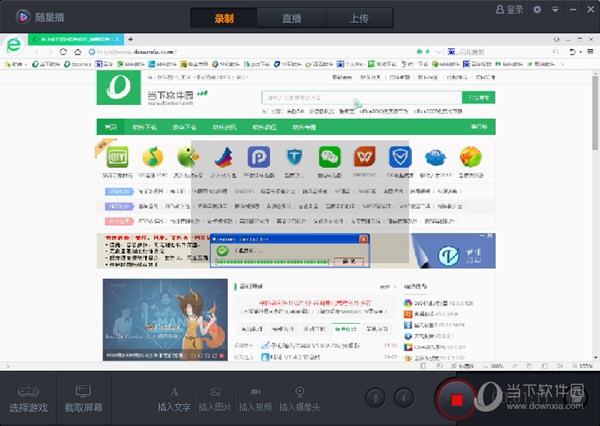The width and height of the screenshot is (600, 426).
Task: Select the green browser tab
Action: [x=76, y=39]
